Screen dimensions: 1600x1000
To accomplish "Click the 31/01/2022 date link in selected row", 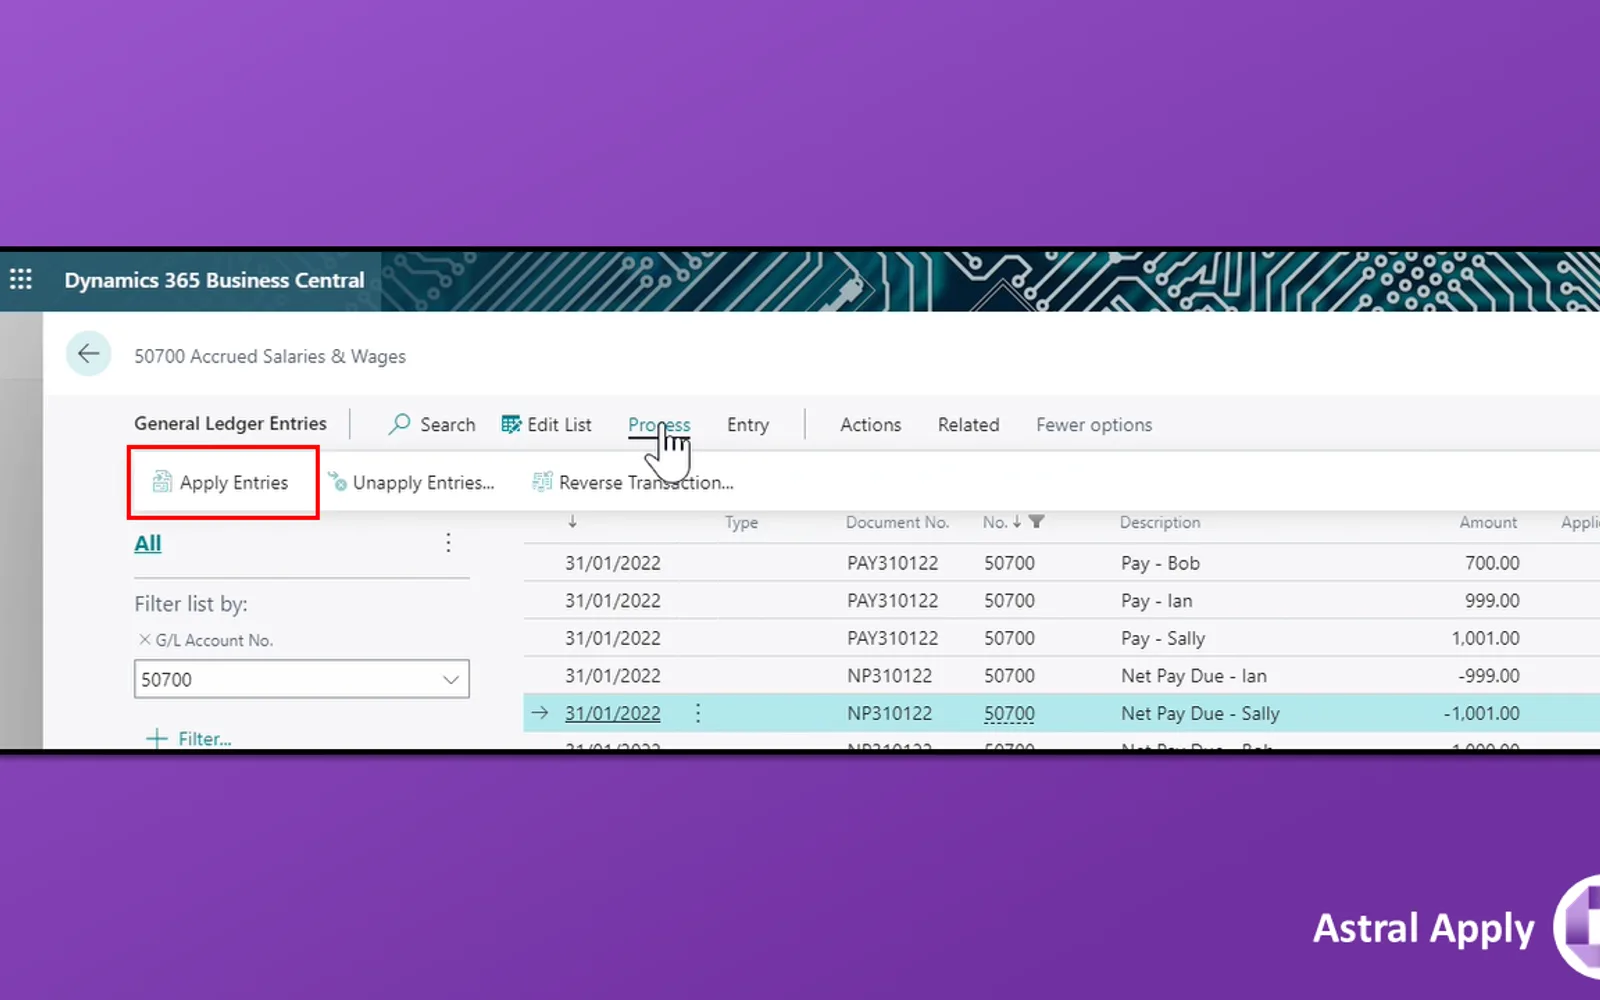I will point(612,714).
